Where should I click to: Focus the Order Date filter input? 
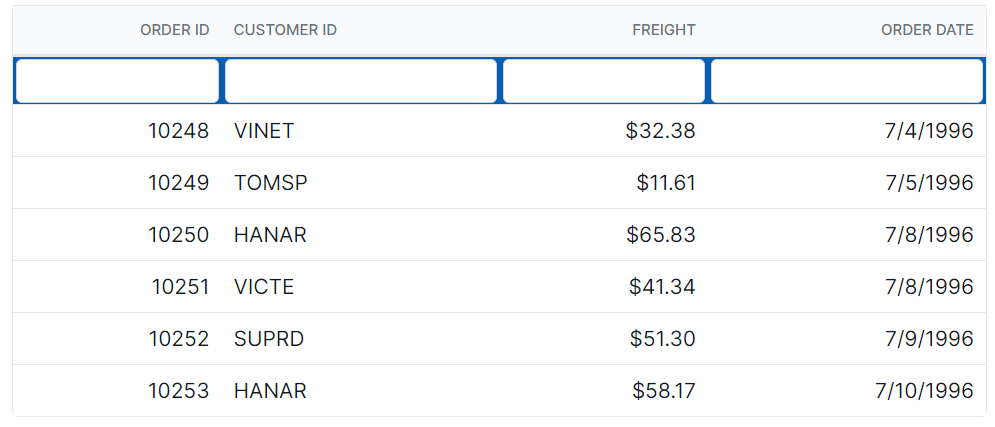[x=847, y=81]
